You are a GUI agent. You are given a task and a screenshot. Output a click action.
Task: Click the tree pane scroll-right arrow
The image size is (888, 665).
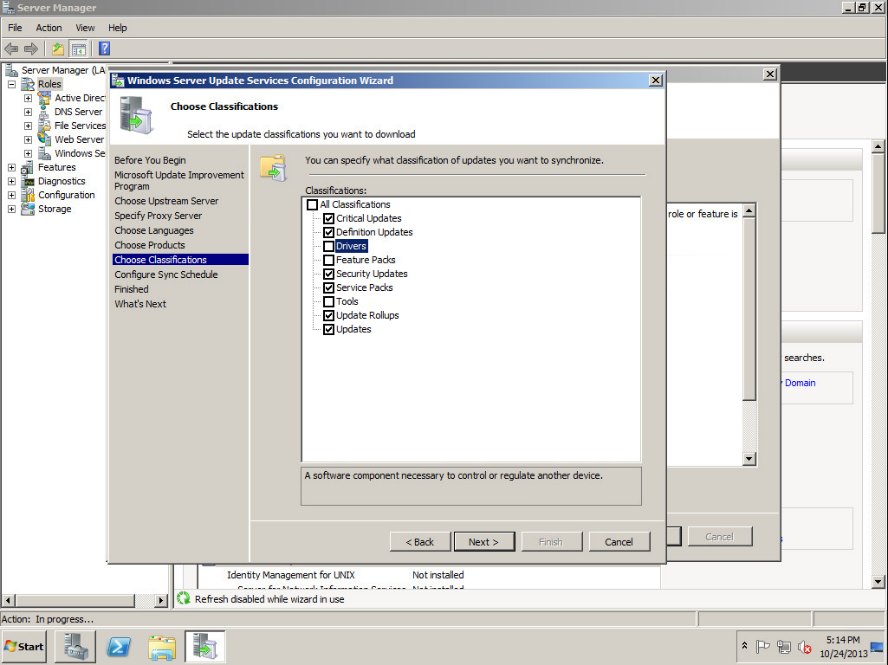click(x=161, y=600)
